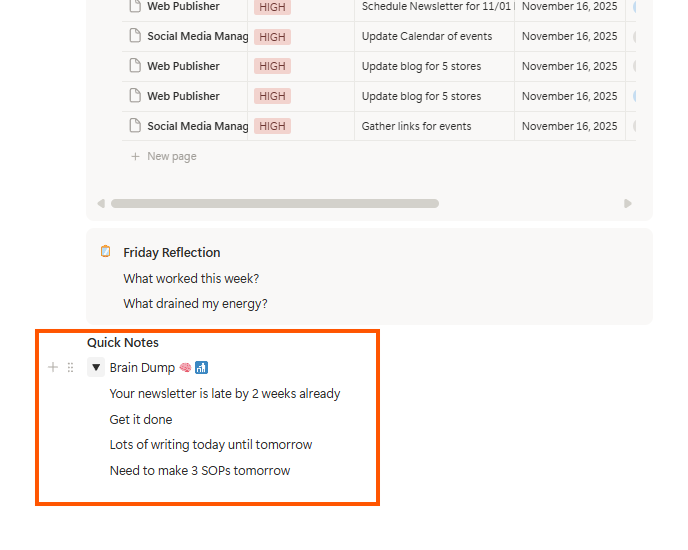Viewport: 688px width, 550px height.
Task: Click the Quick Notes heading
Action: [x=123, y=343]
